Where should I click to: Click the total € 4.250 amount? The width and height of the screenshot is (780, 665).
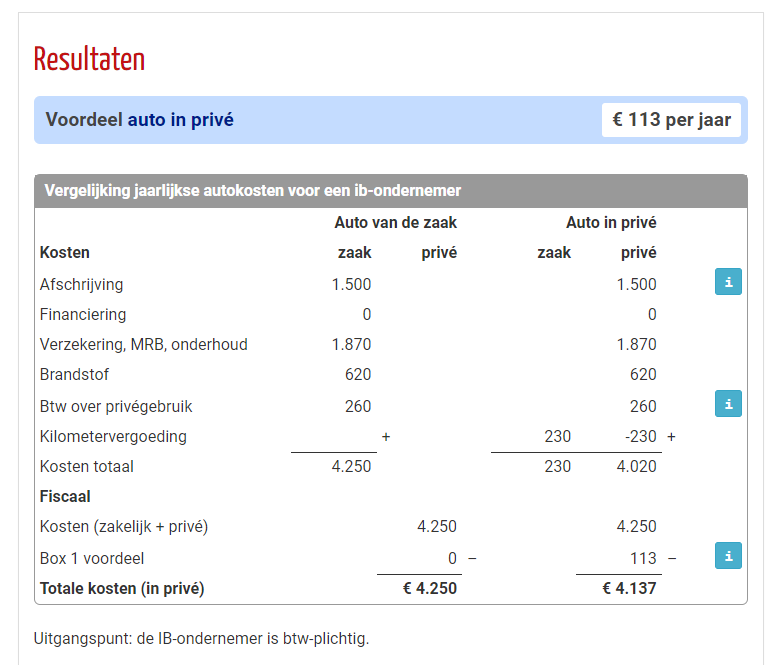[x=430, y=588]
